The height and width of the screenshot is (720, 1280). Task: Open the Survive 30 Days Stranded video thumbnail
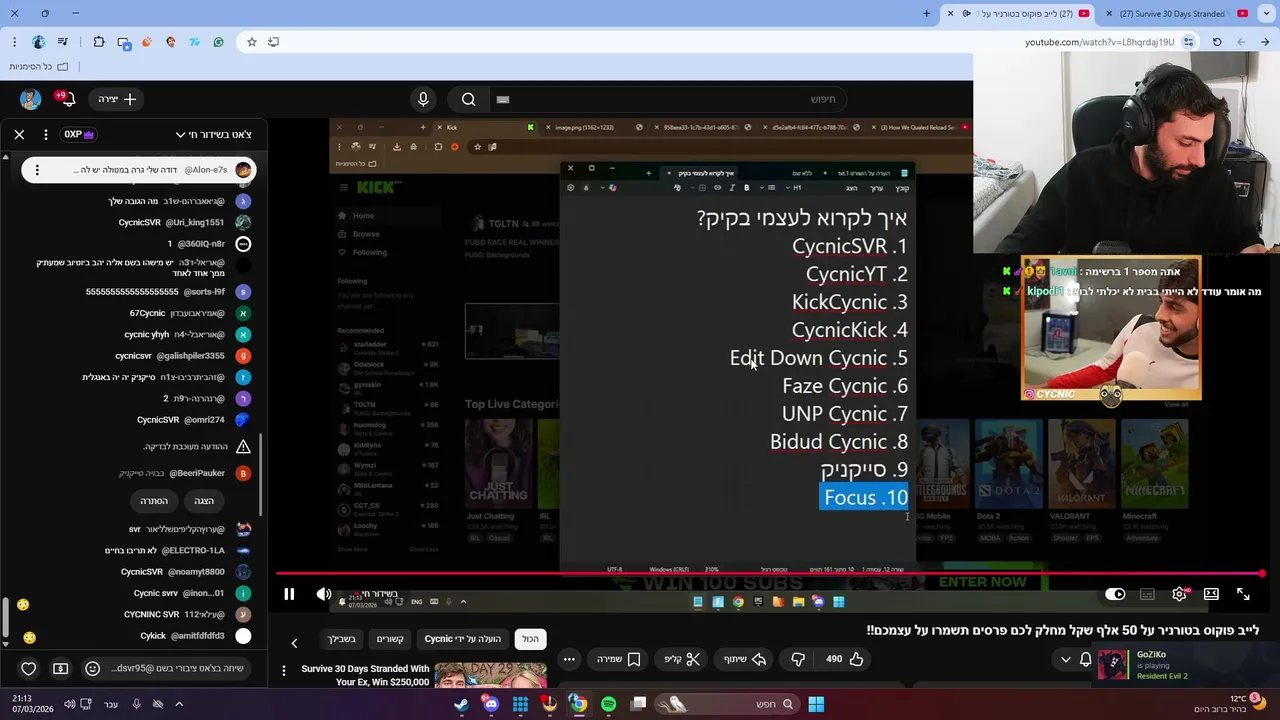tap(490, 676)
